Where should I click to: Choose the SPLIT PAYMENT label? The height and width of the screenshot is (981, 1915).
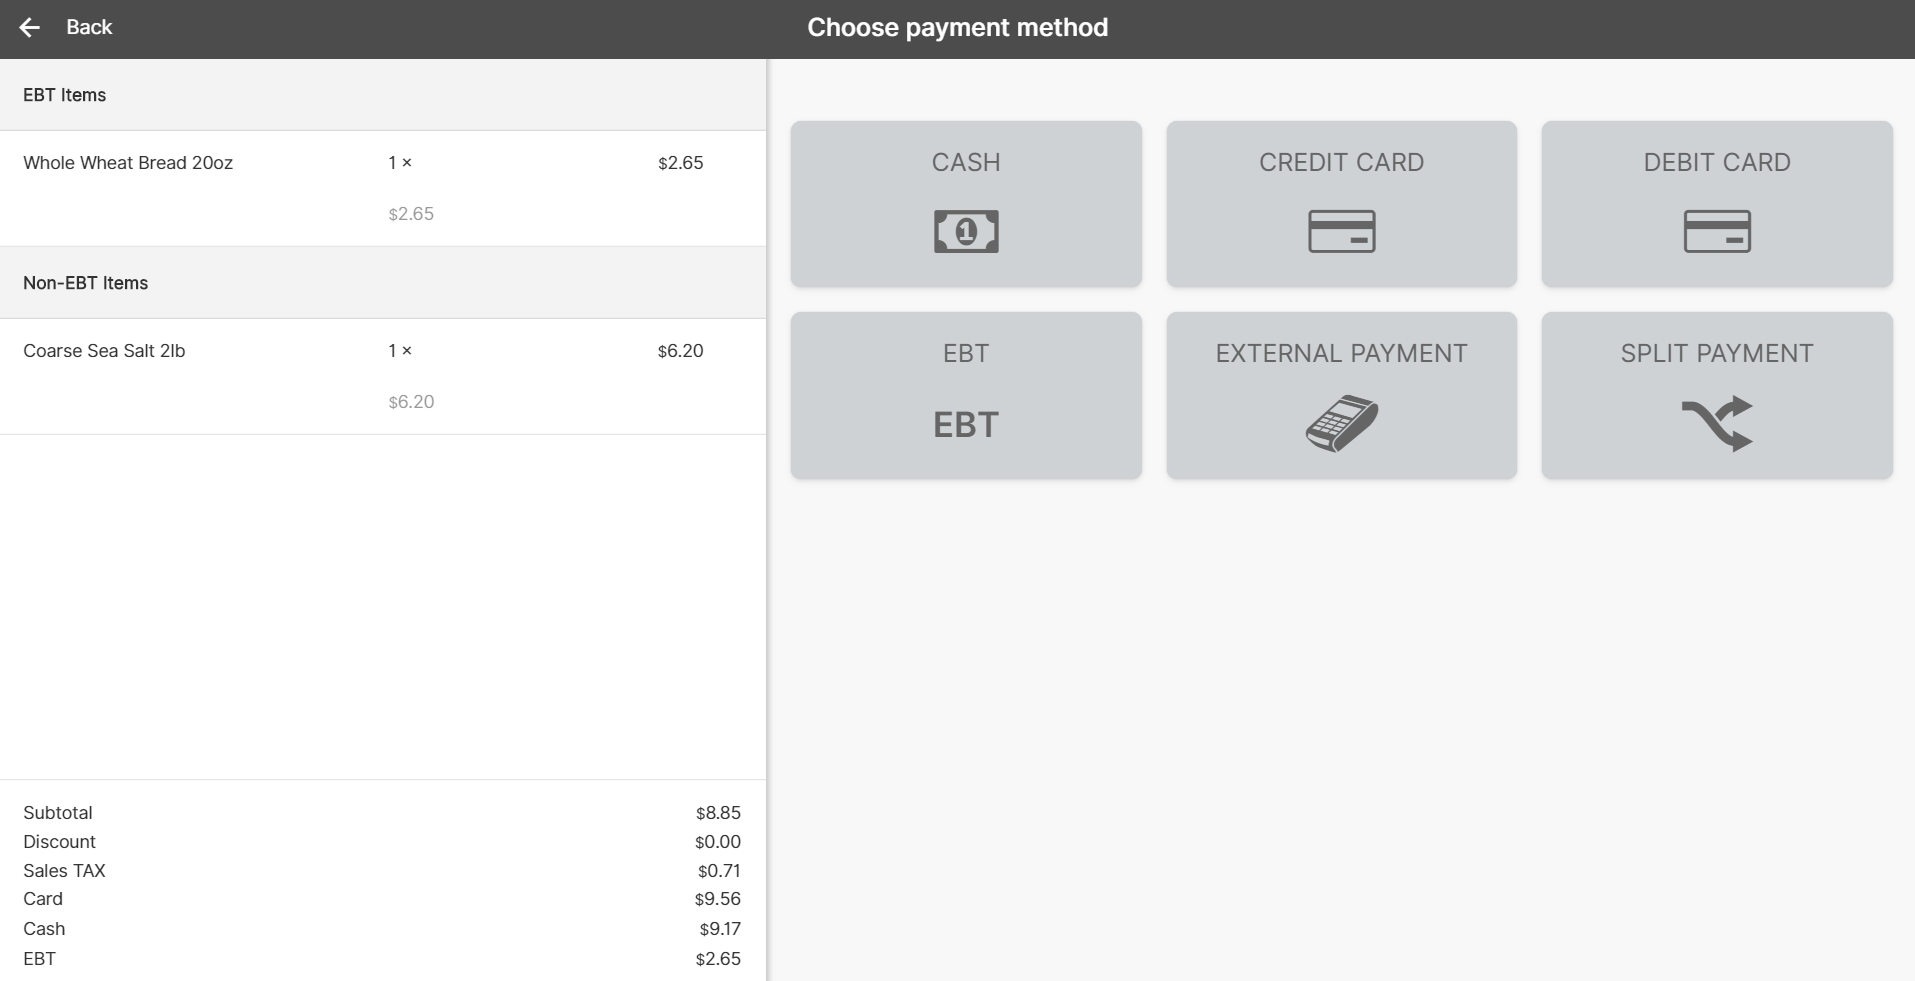(1716, 353)
